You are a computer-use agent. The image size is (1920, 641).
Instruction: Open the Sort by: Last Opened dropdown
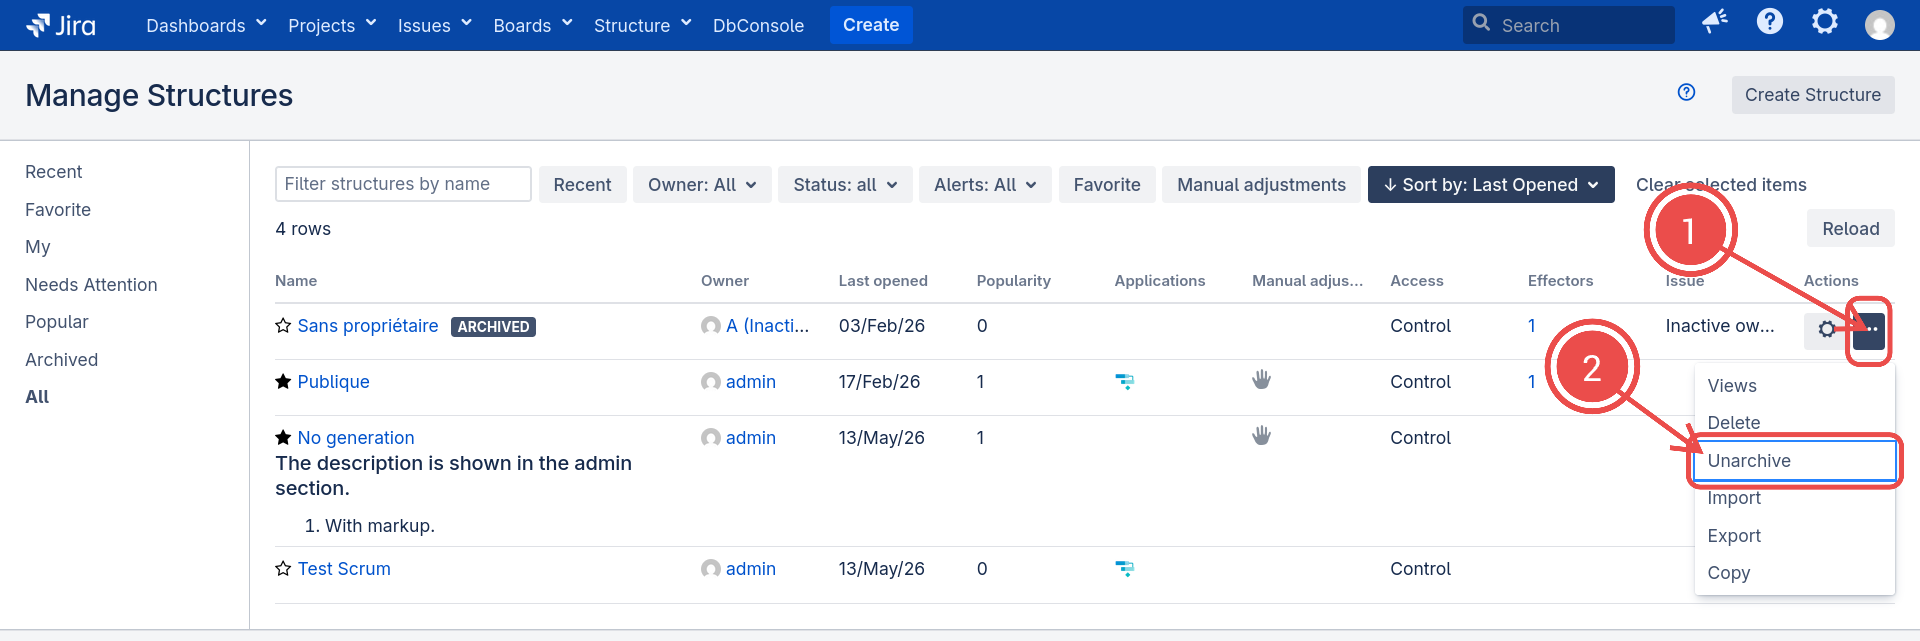tap(1491, 185)
